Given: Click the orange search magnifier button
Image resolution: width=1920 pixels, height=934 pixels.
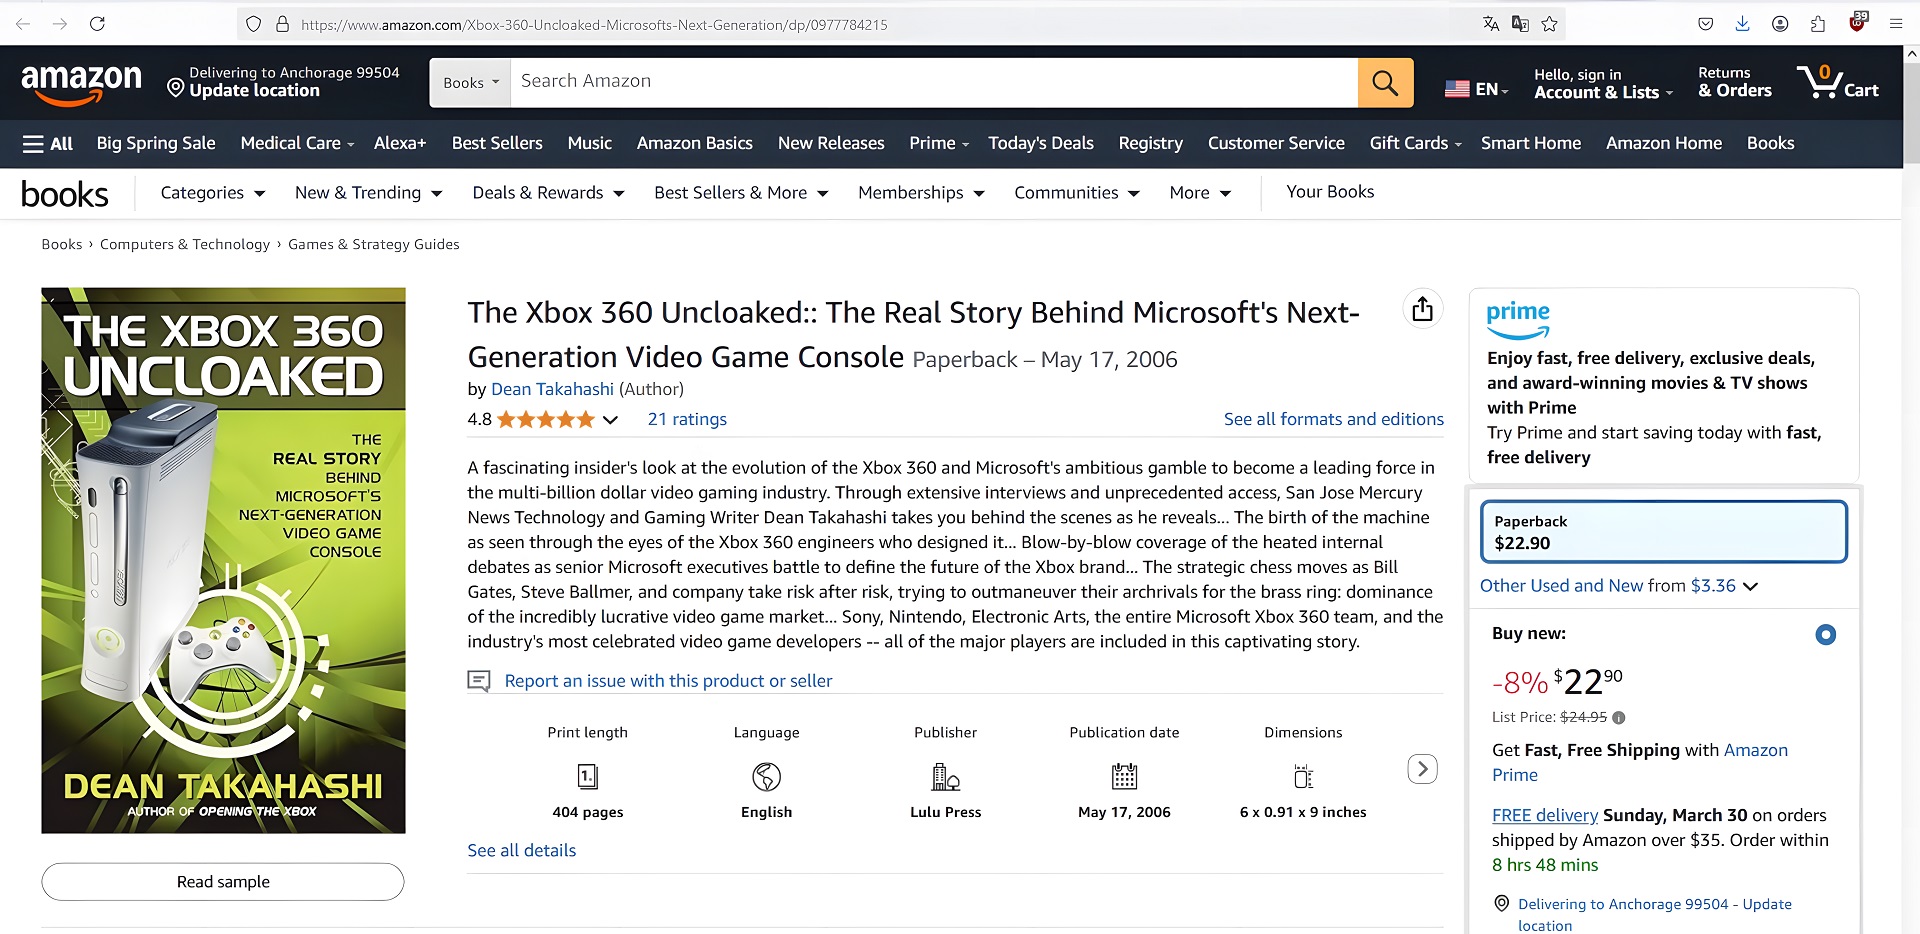Looking at the screenshot, I should click(1385, 83).
